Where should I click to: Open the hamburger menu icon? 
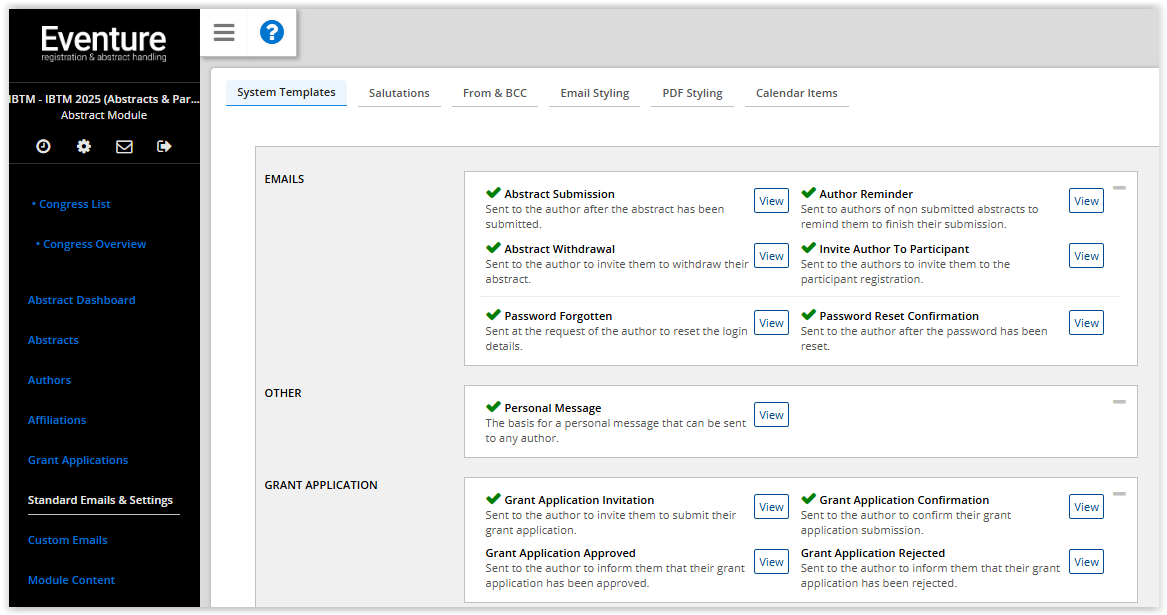click(x=223, y=32)
